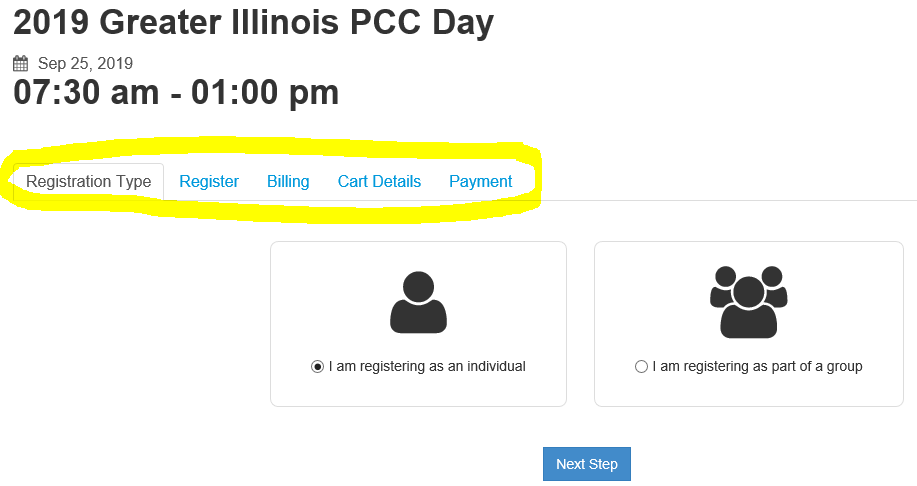The height and width of the screenshot is (486, 917).
Task: Click the group of people icon
Action: point(748,302)
